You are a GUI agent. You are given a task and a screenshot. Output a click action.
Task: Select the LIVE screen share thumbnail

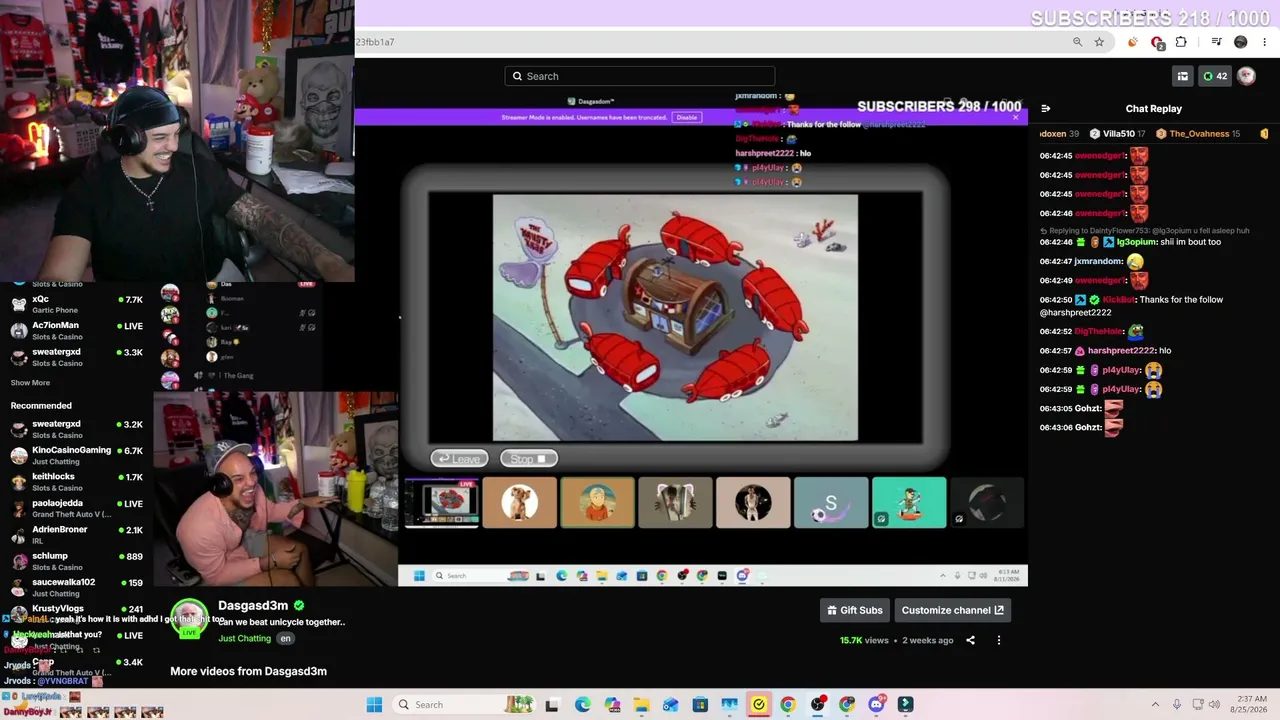(442, 502)
